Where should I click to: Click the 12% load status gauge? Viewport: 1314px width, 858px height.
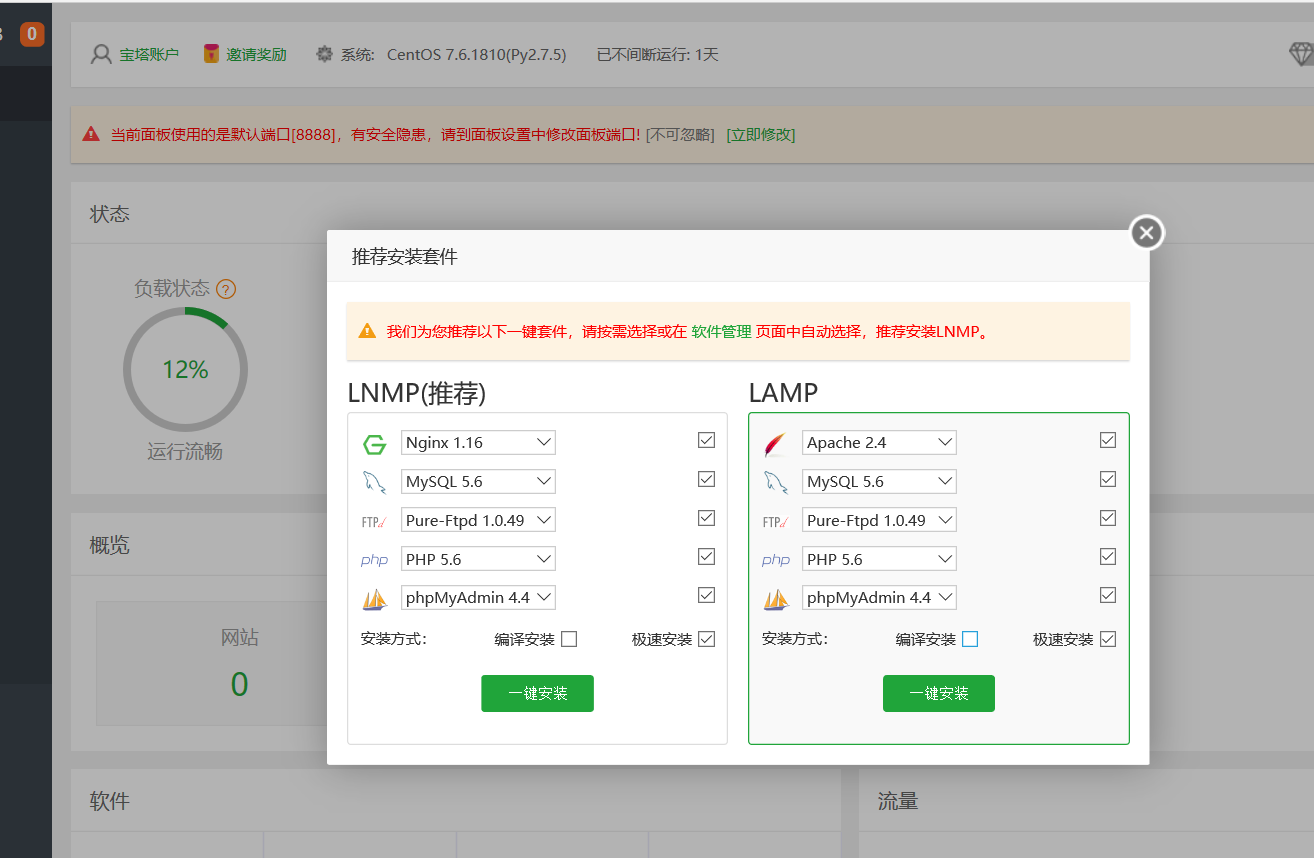(185, 369)
